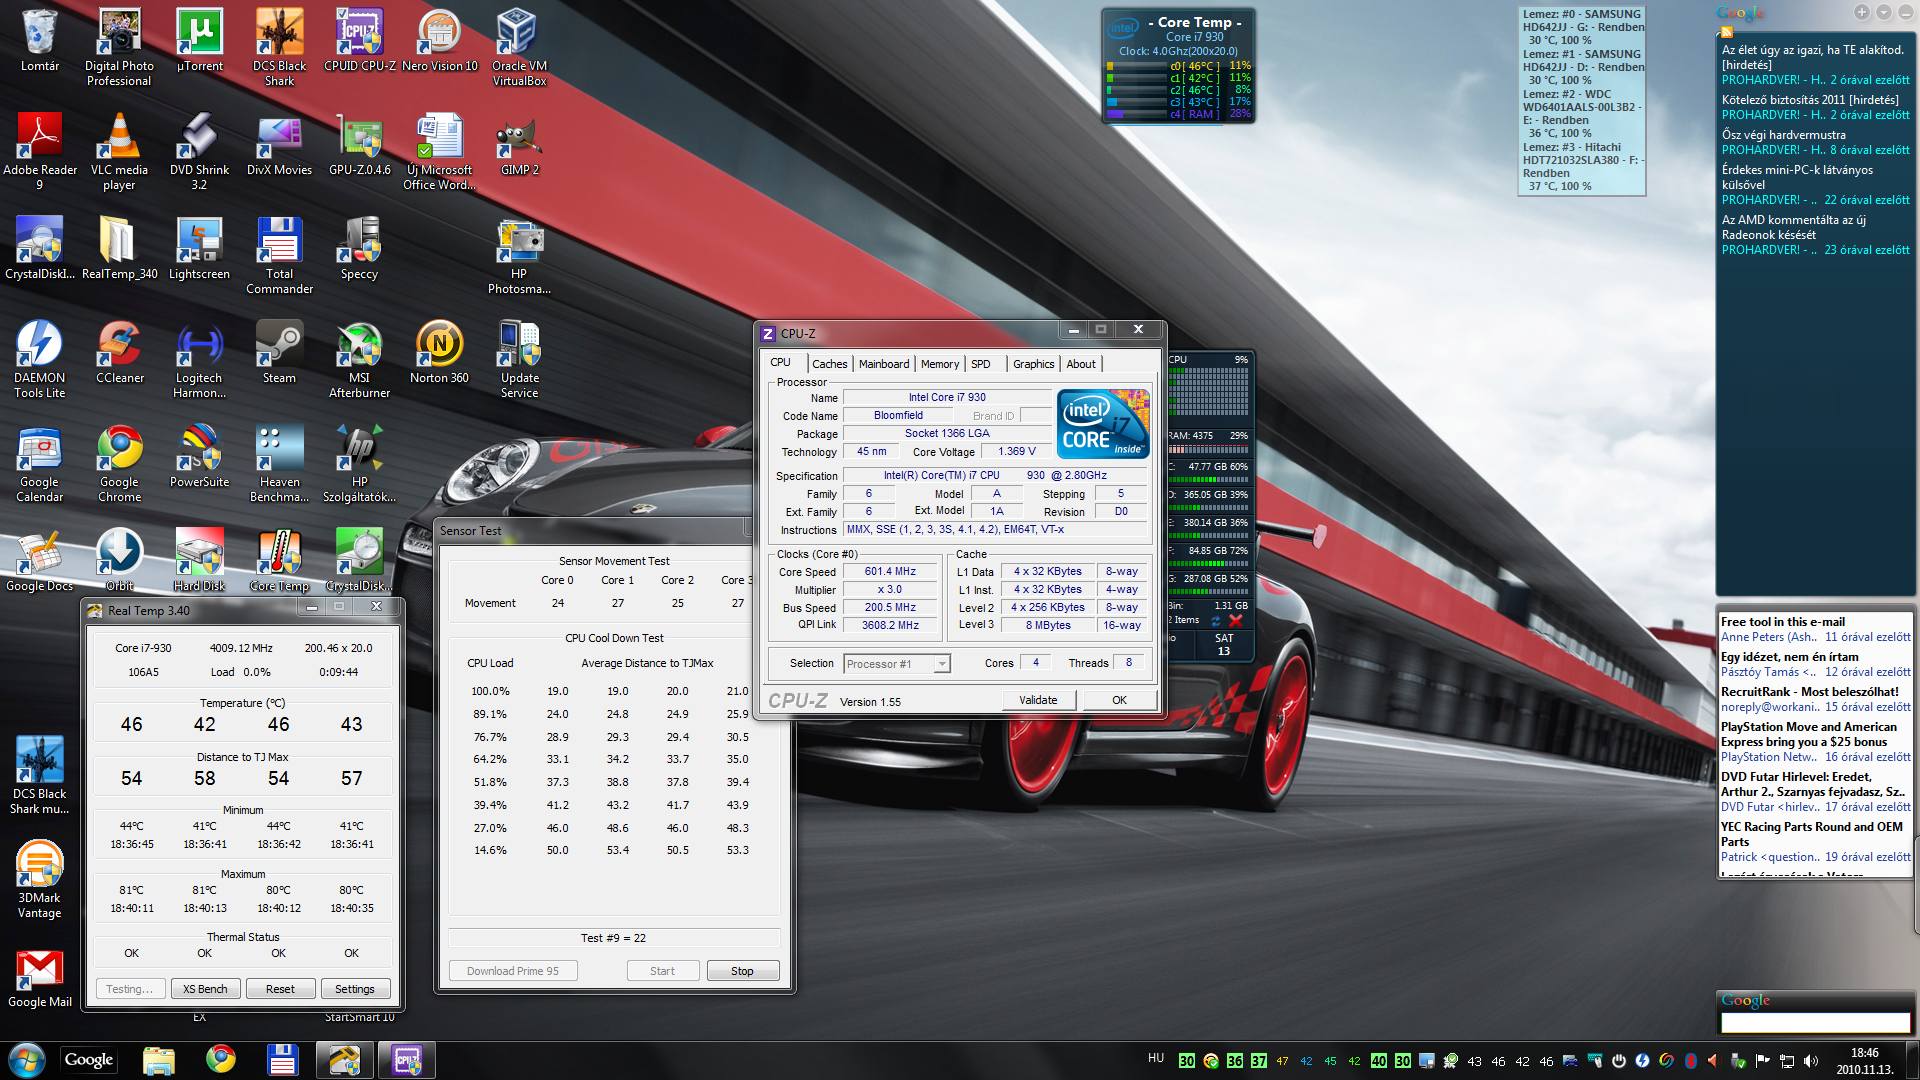Click the Google taskbar search box

point(89,1060)
